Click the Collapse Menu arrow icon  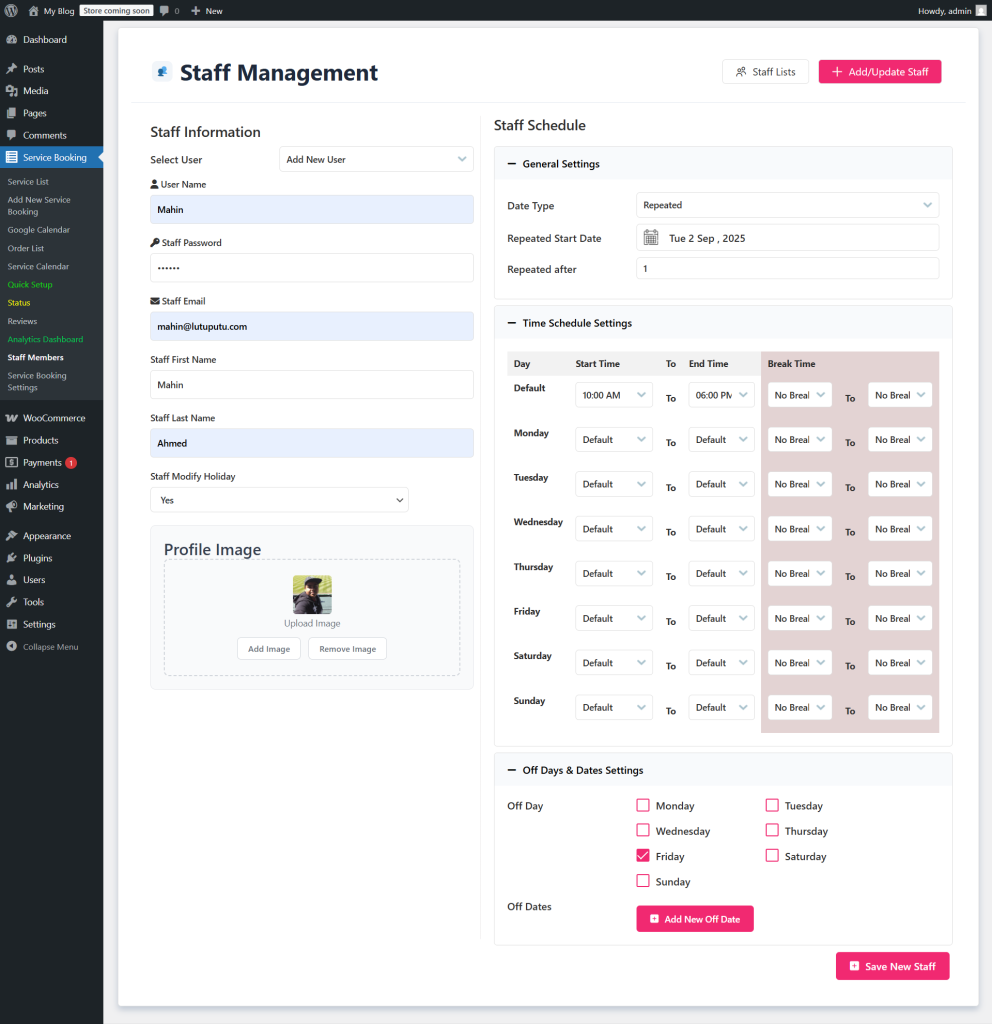click(x=12, y=647)
